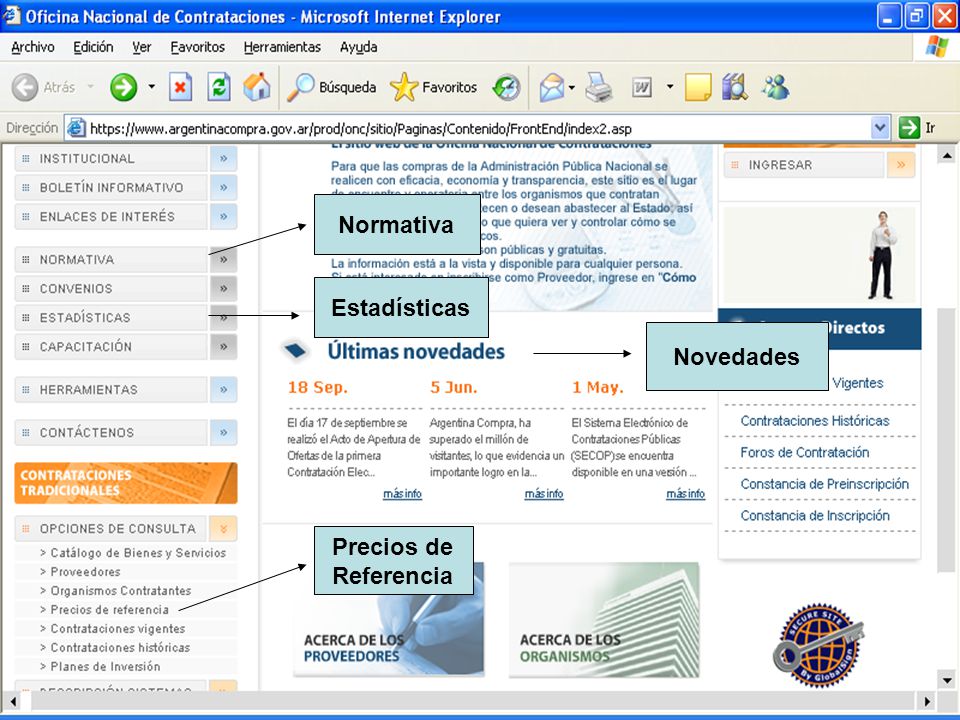The width and height of the screenshot is (960, 720).
Task: Open the Messenger people icon
Action: pyautogui.click(x=775, y=87)
